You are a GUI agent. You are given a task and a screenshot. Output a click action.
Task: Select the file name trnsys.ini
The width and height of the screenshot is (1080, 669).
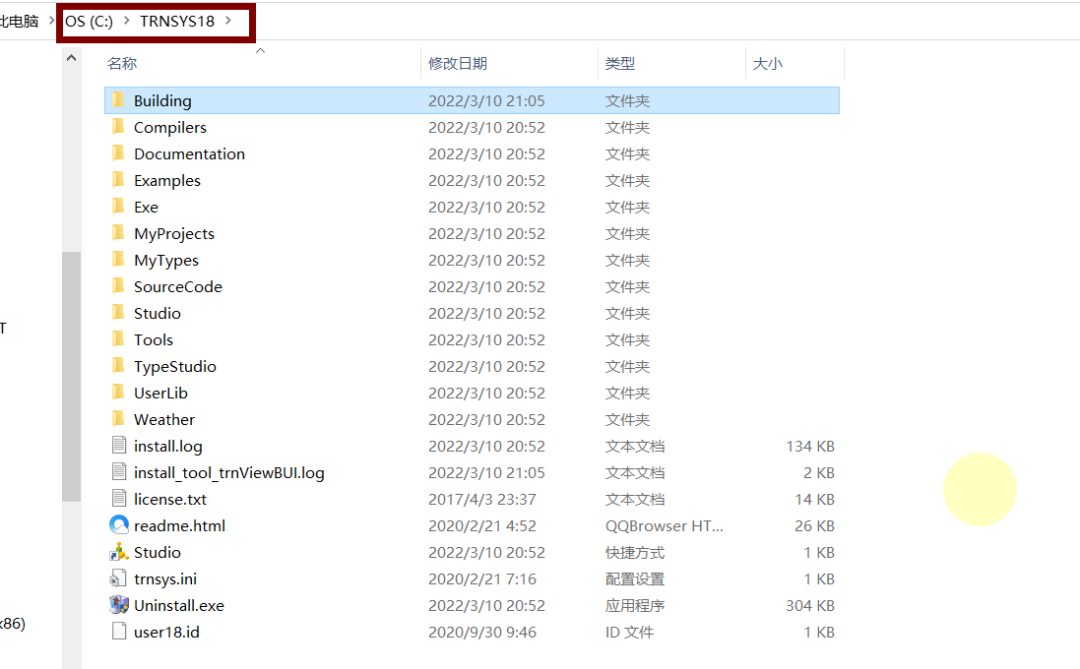pos(165,579)
